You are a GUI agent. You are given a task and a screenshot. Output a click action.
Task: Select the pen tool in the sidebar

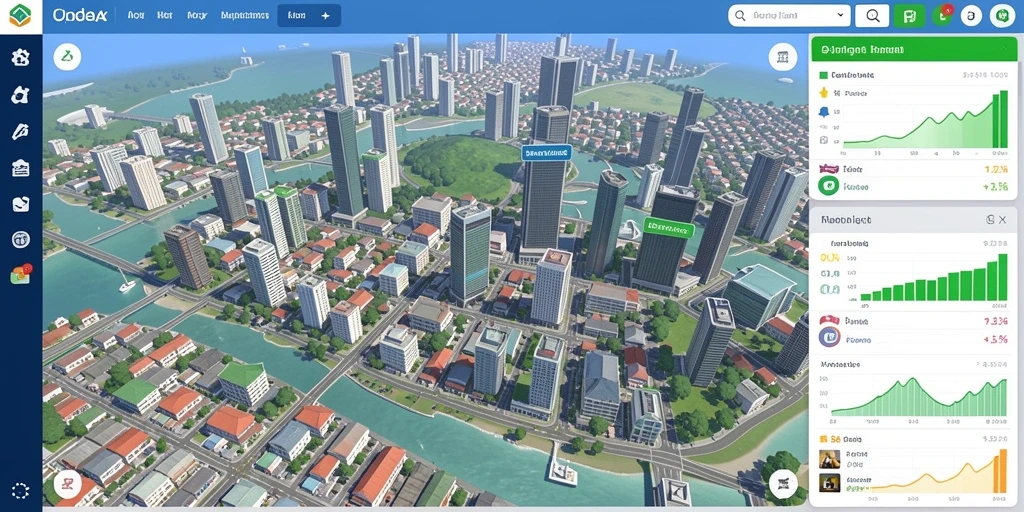[20, 131]
